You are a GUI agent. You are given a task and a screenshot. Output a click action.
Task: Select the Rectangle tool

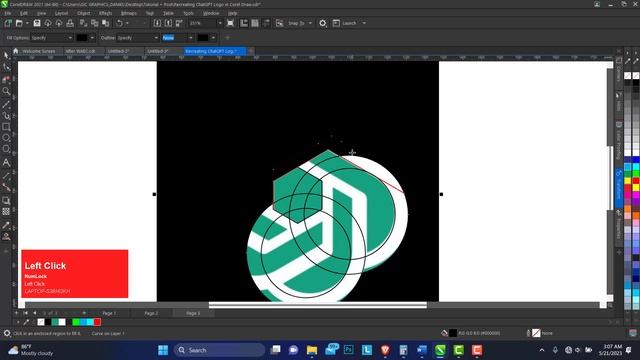(x=6, y=127)
